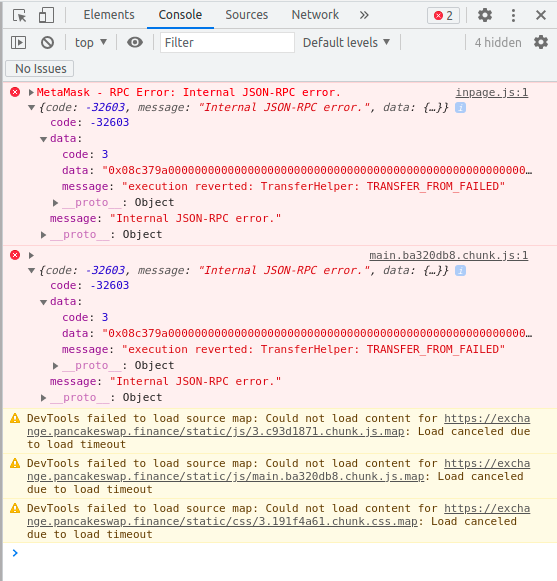The width and height of the screenshot is (557, 581).
Task: Expand the second error's stack trace arrow
Action: (31, 255)
